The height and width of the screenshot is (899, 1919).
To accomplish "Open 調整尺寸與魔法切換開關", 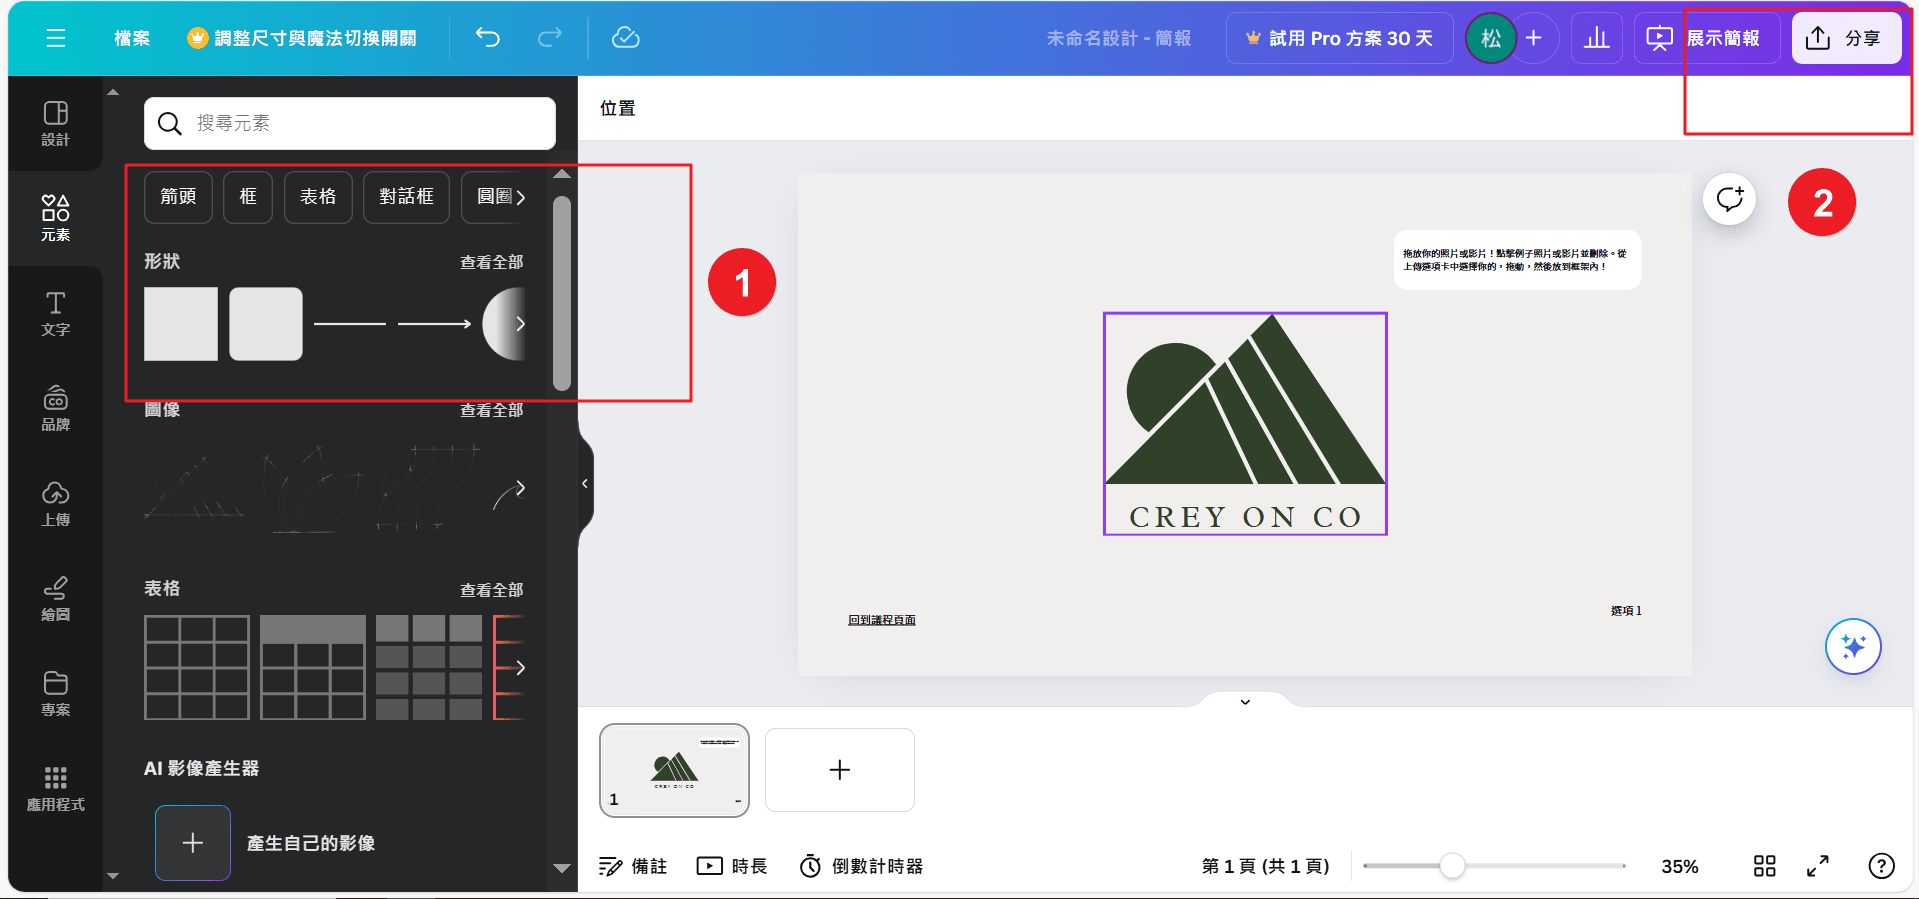I will 302,38.
